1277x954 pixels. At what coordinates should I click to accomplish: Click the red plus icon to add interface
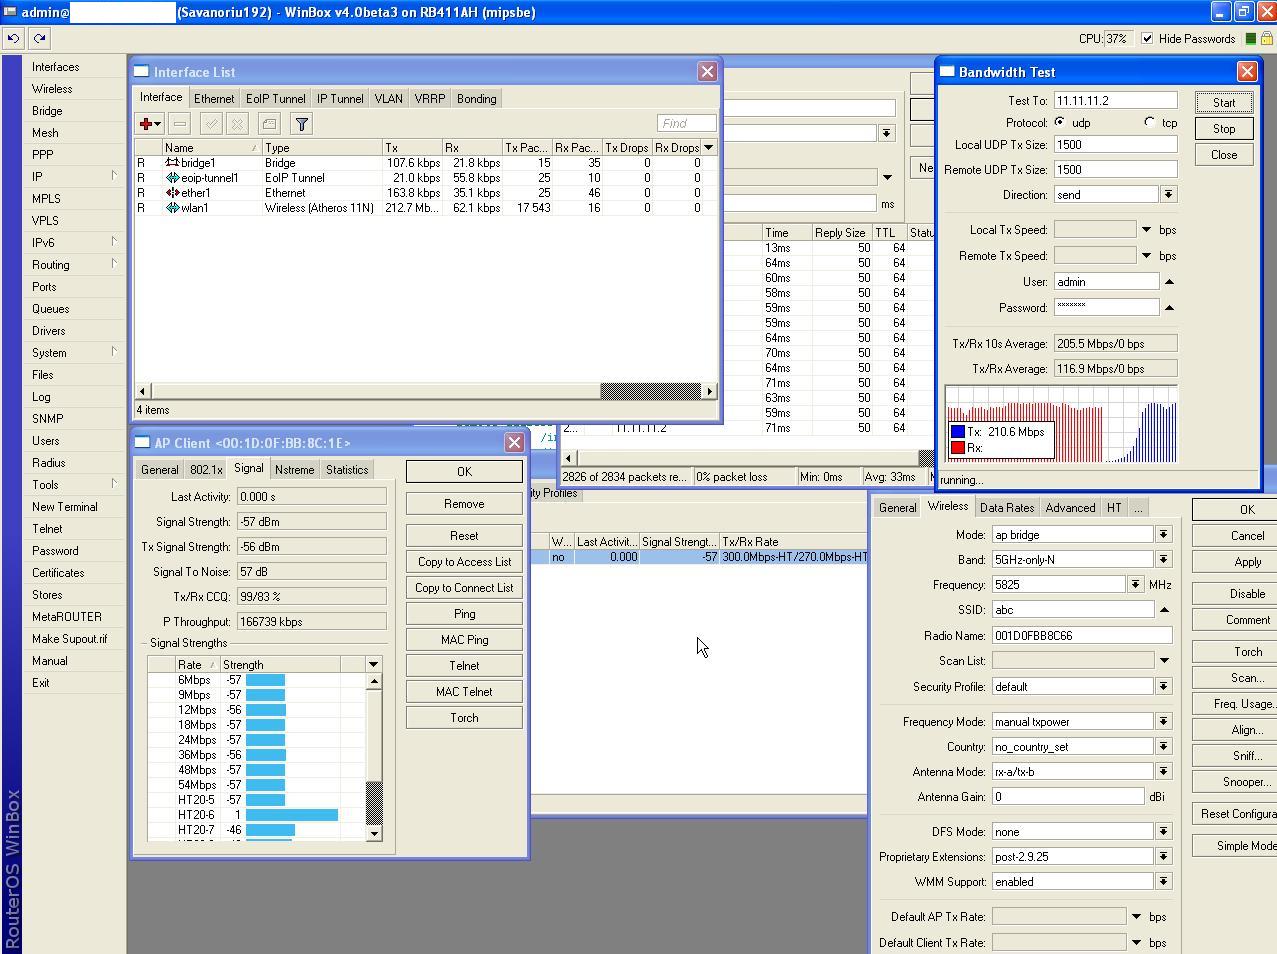[x=146, y=123]
